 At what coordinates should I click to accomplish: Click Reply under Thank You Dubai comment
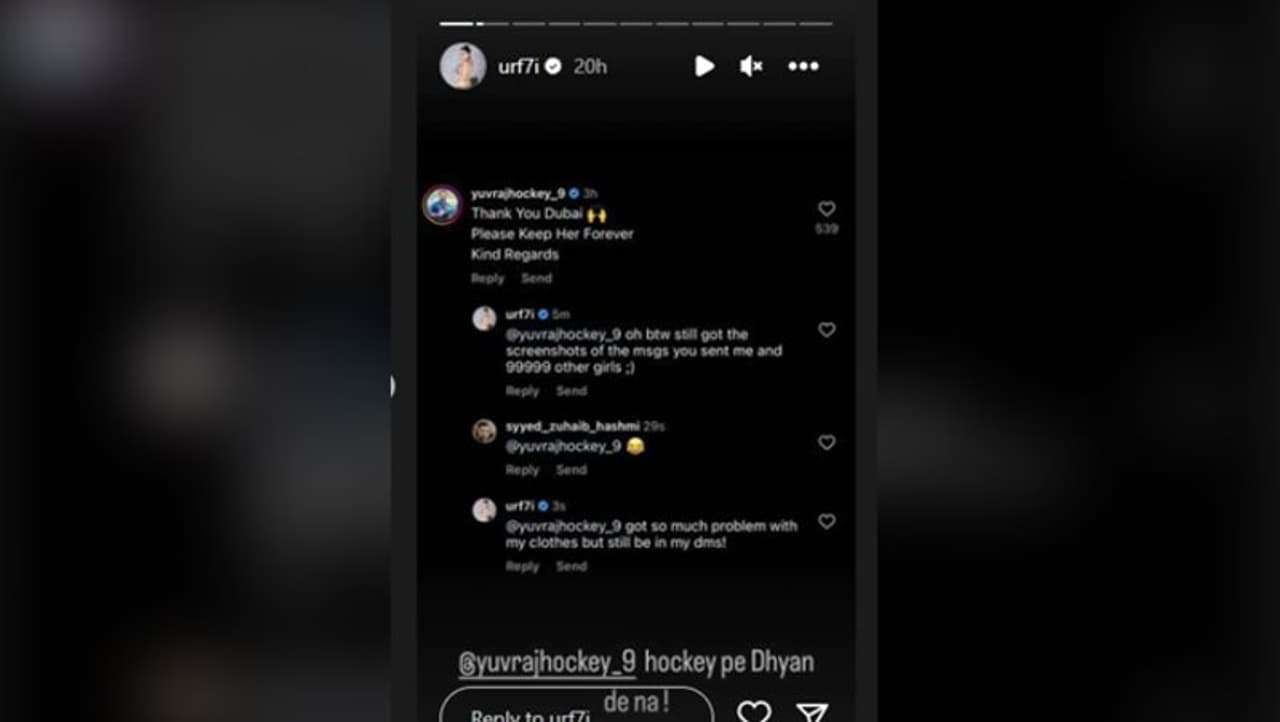488,278
